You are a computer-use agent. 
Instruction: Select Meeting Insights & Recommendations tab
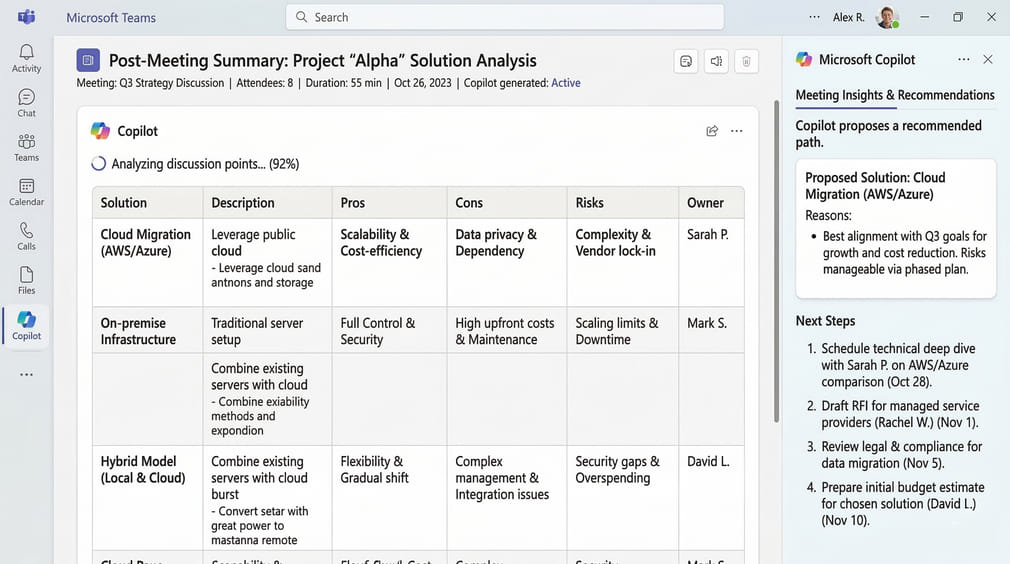(894, 95)
